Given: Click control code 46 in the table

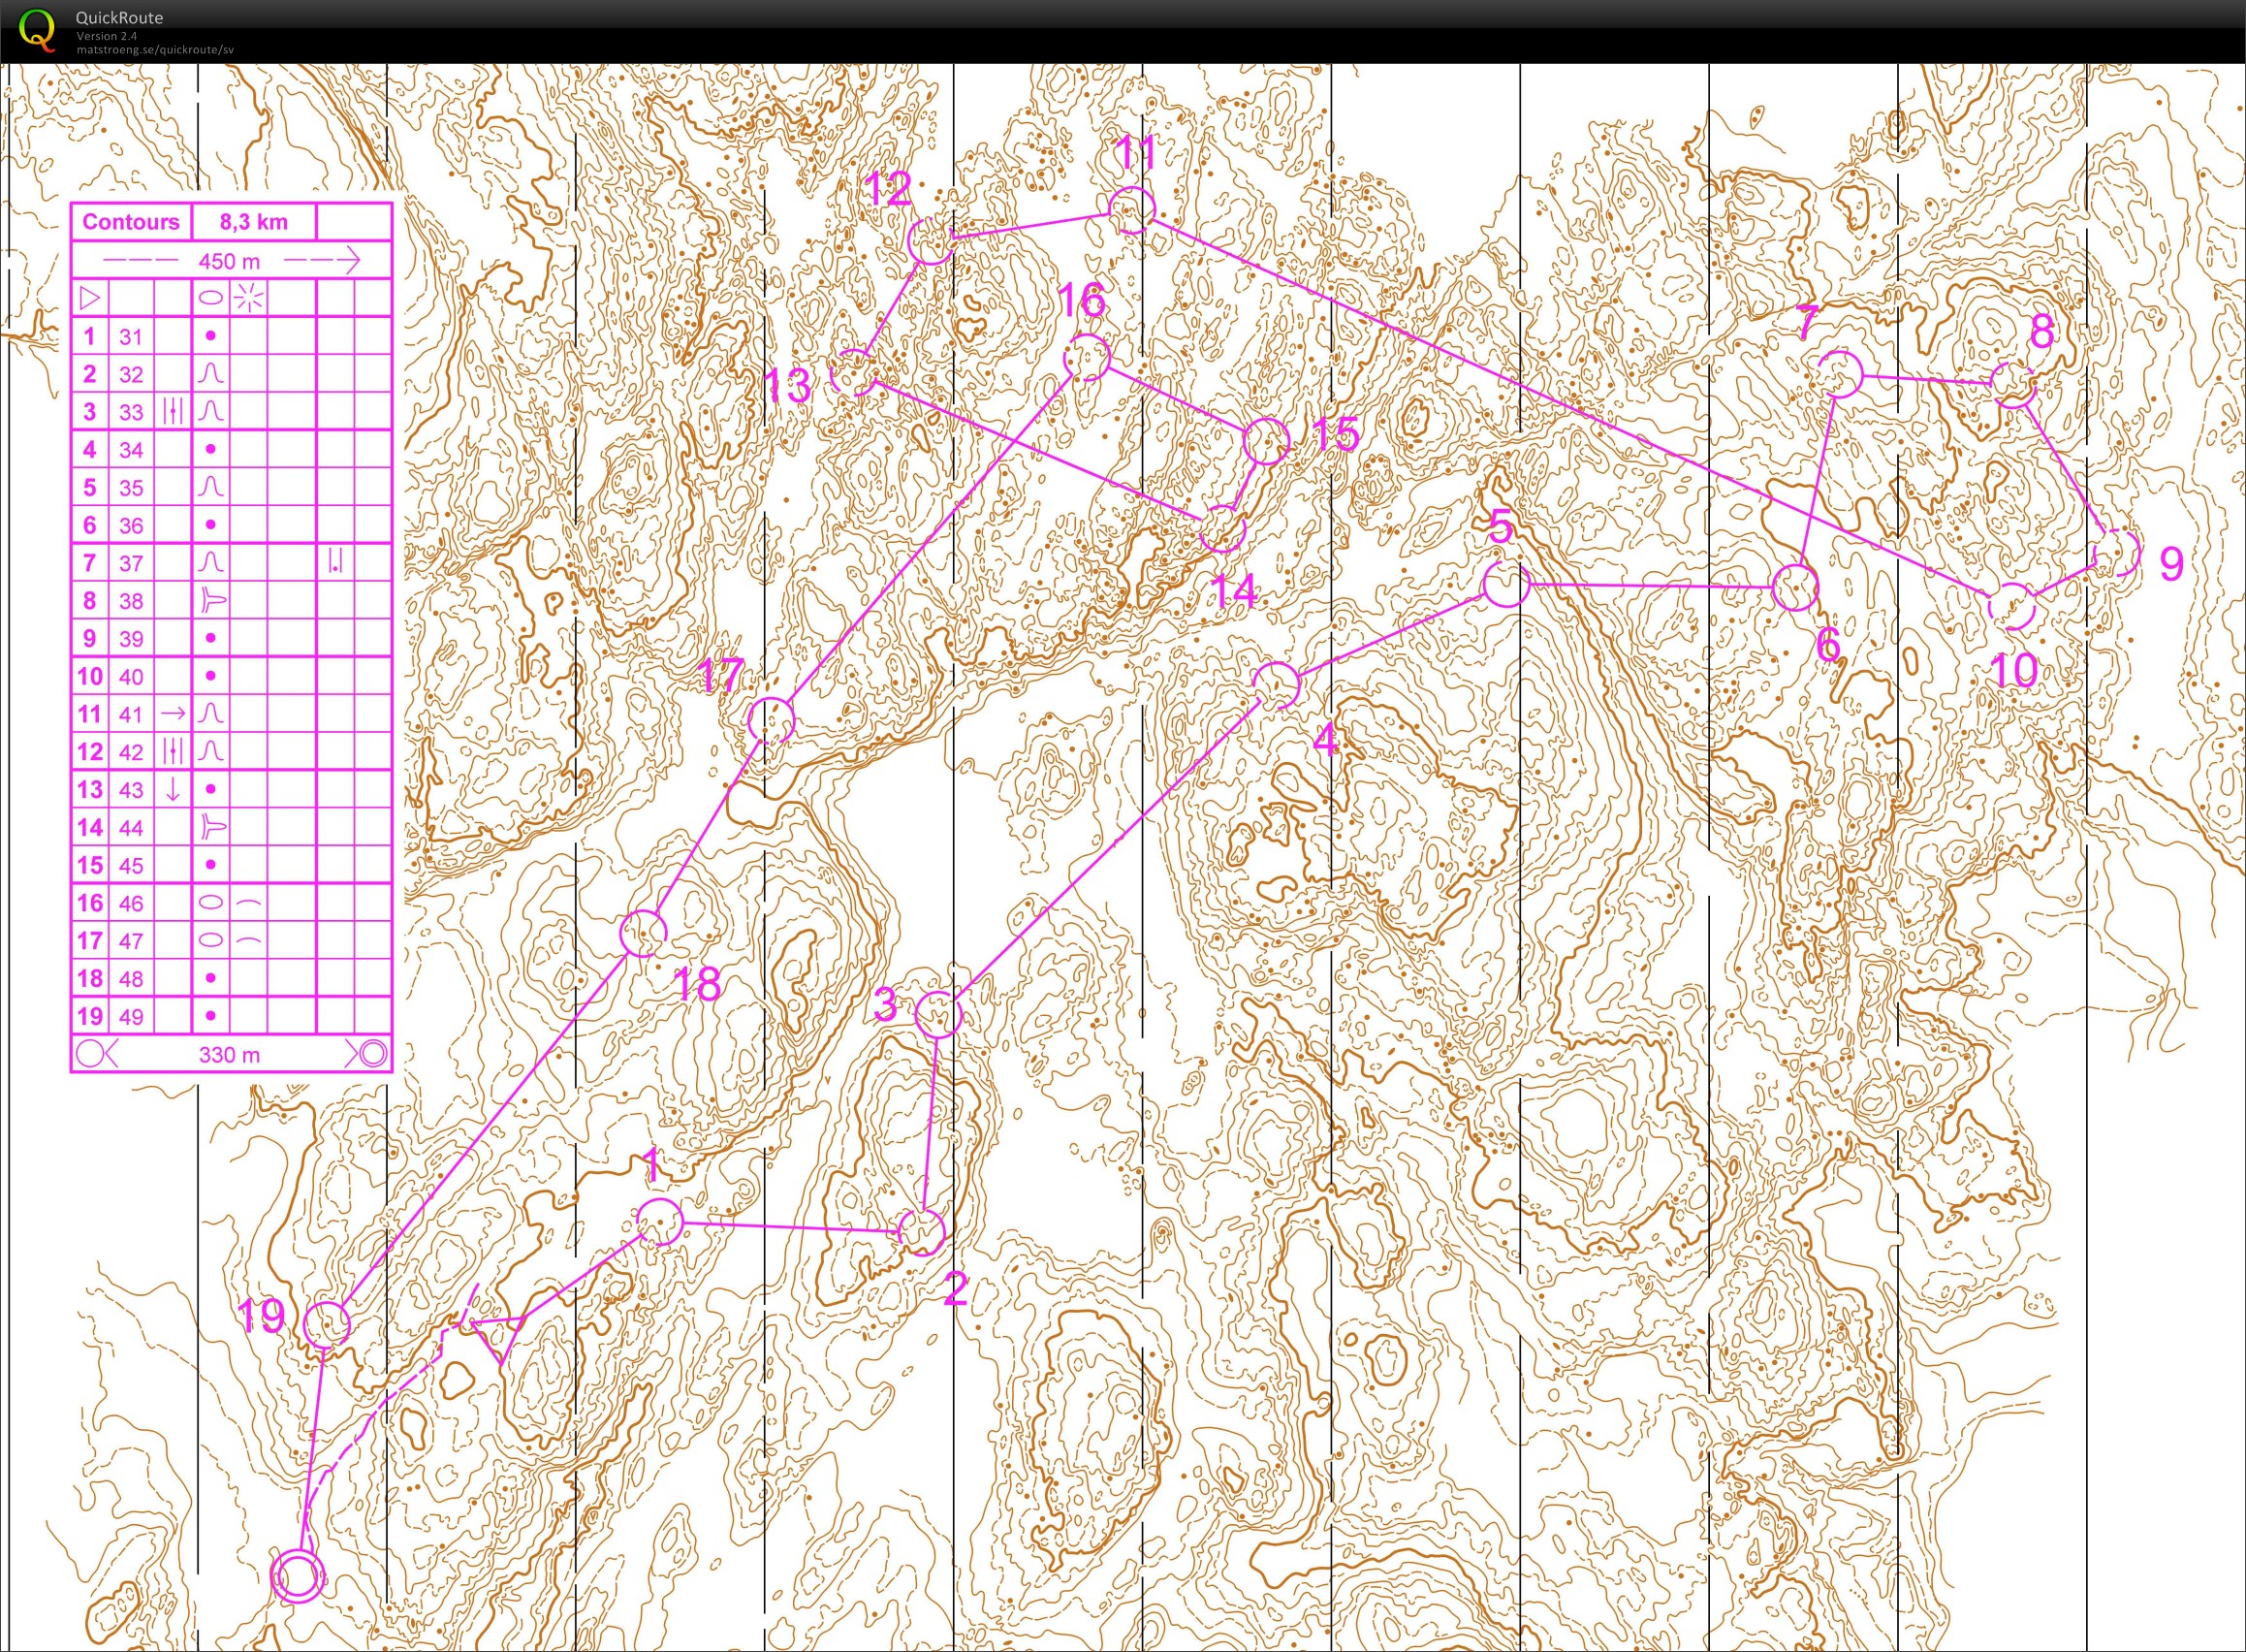Looking at the screenshot, I should pyautogui.click(x=131, y=903).
